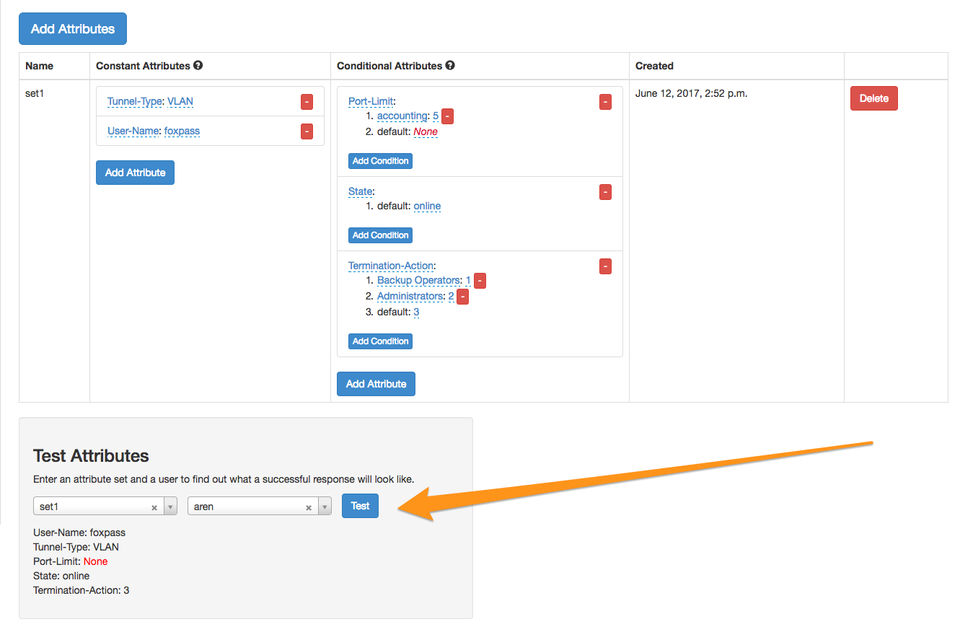The height and width of the screenshot is (638, 960).
Task: Delete the set1 attribute set
Action: coord(873,98)
